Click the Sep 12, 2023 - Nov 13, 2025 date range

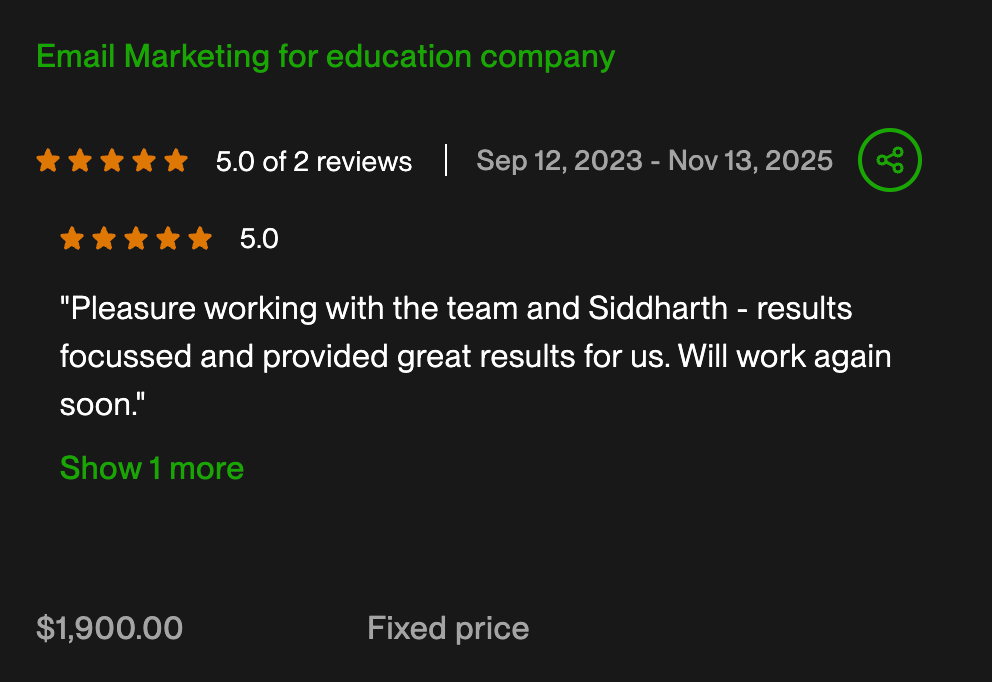[x=654, y=160]
